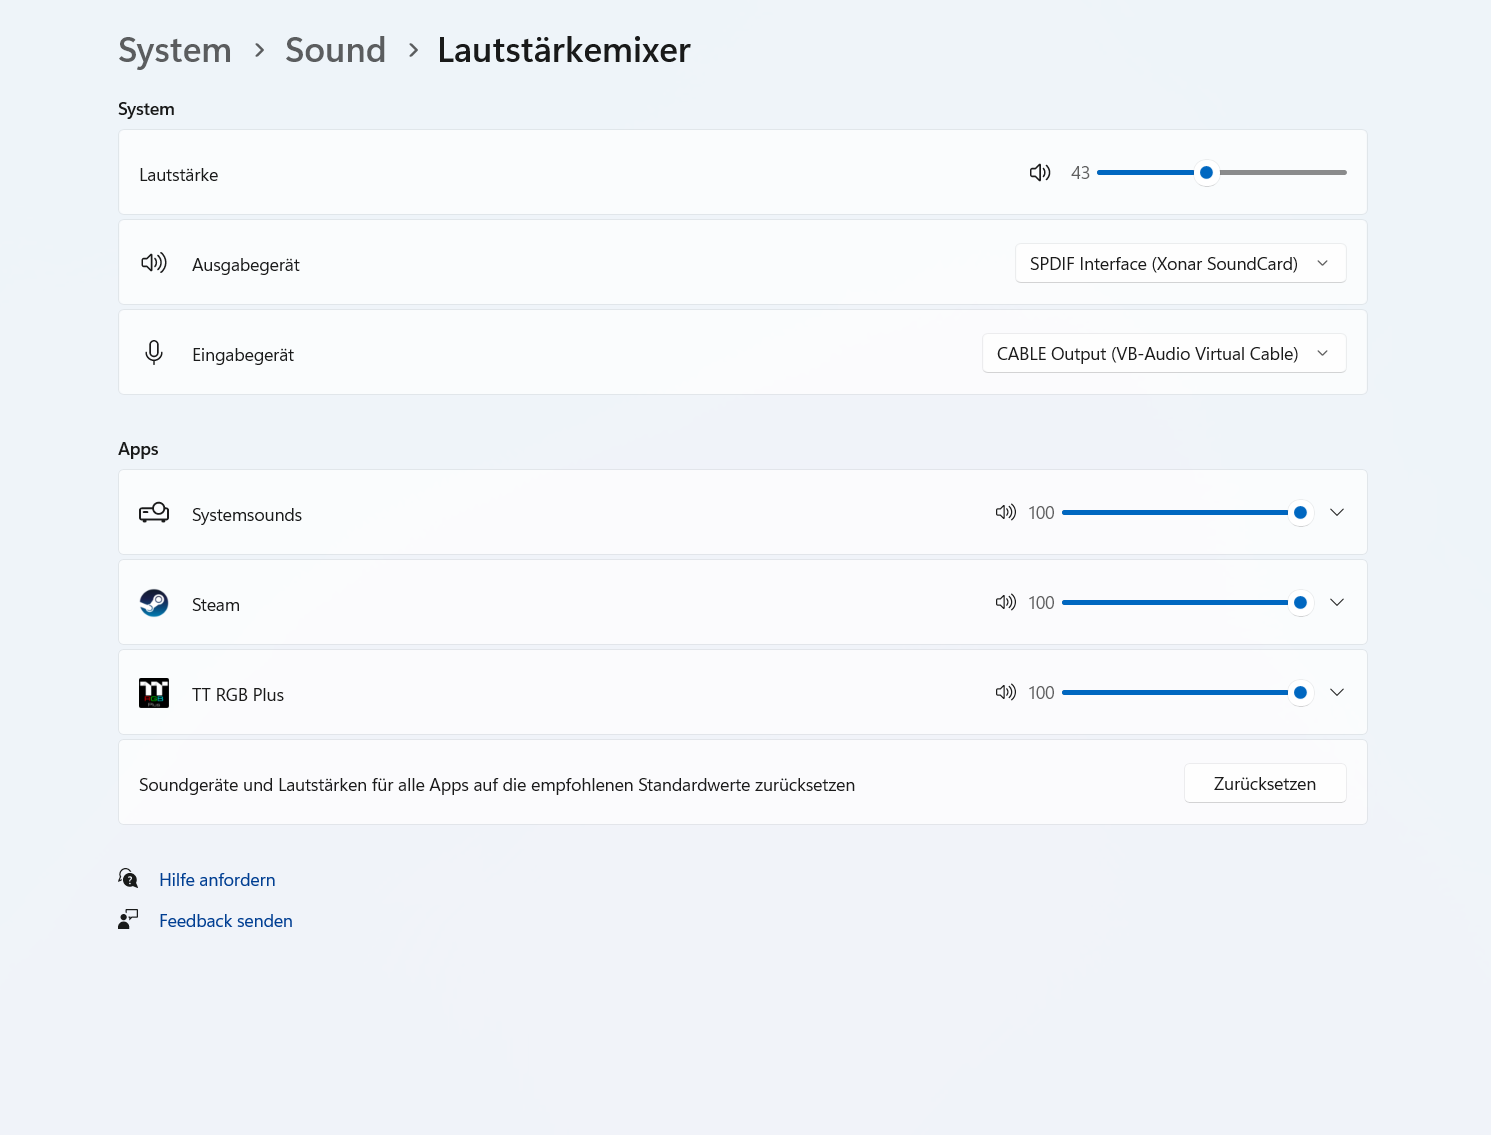Image resolution: width=1491 pixels, height=1135 pixels.
Task: Click the Systemsounds volume slider handle
Action: 1300,512
